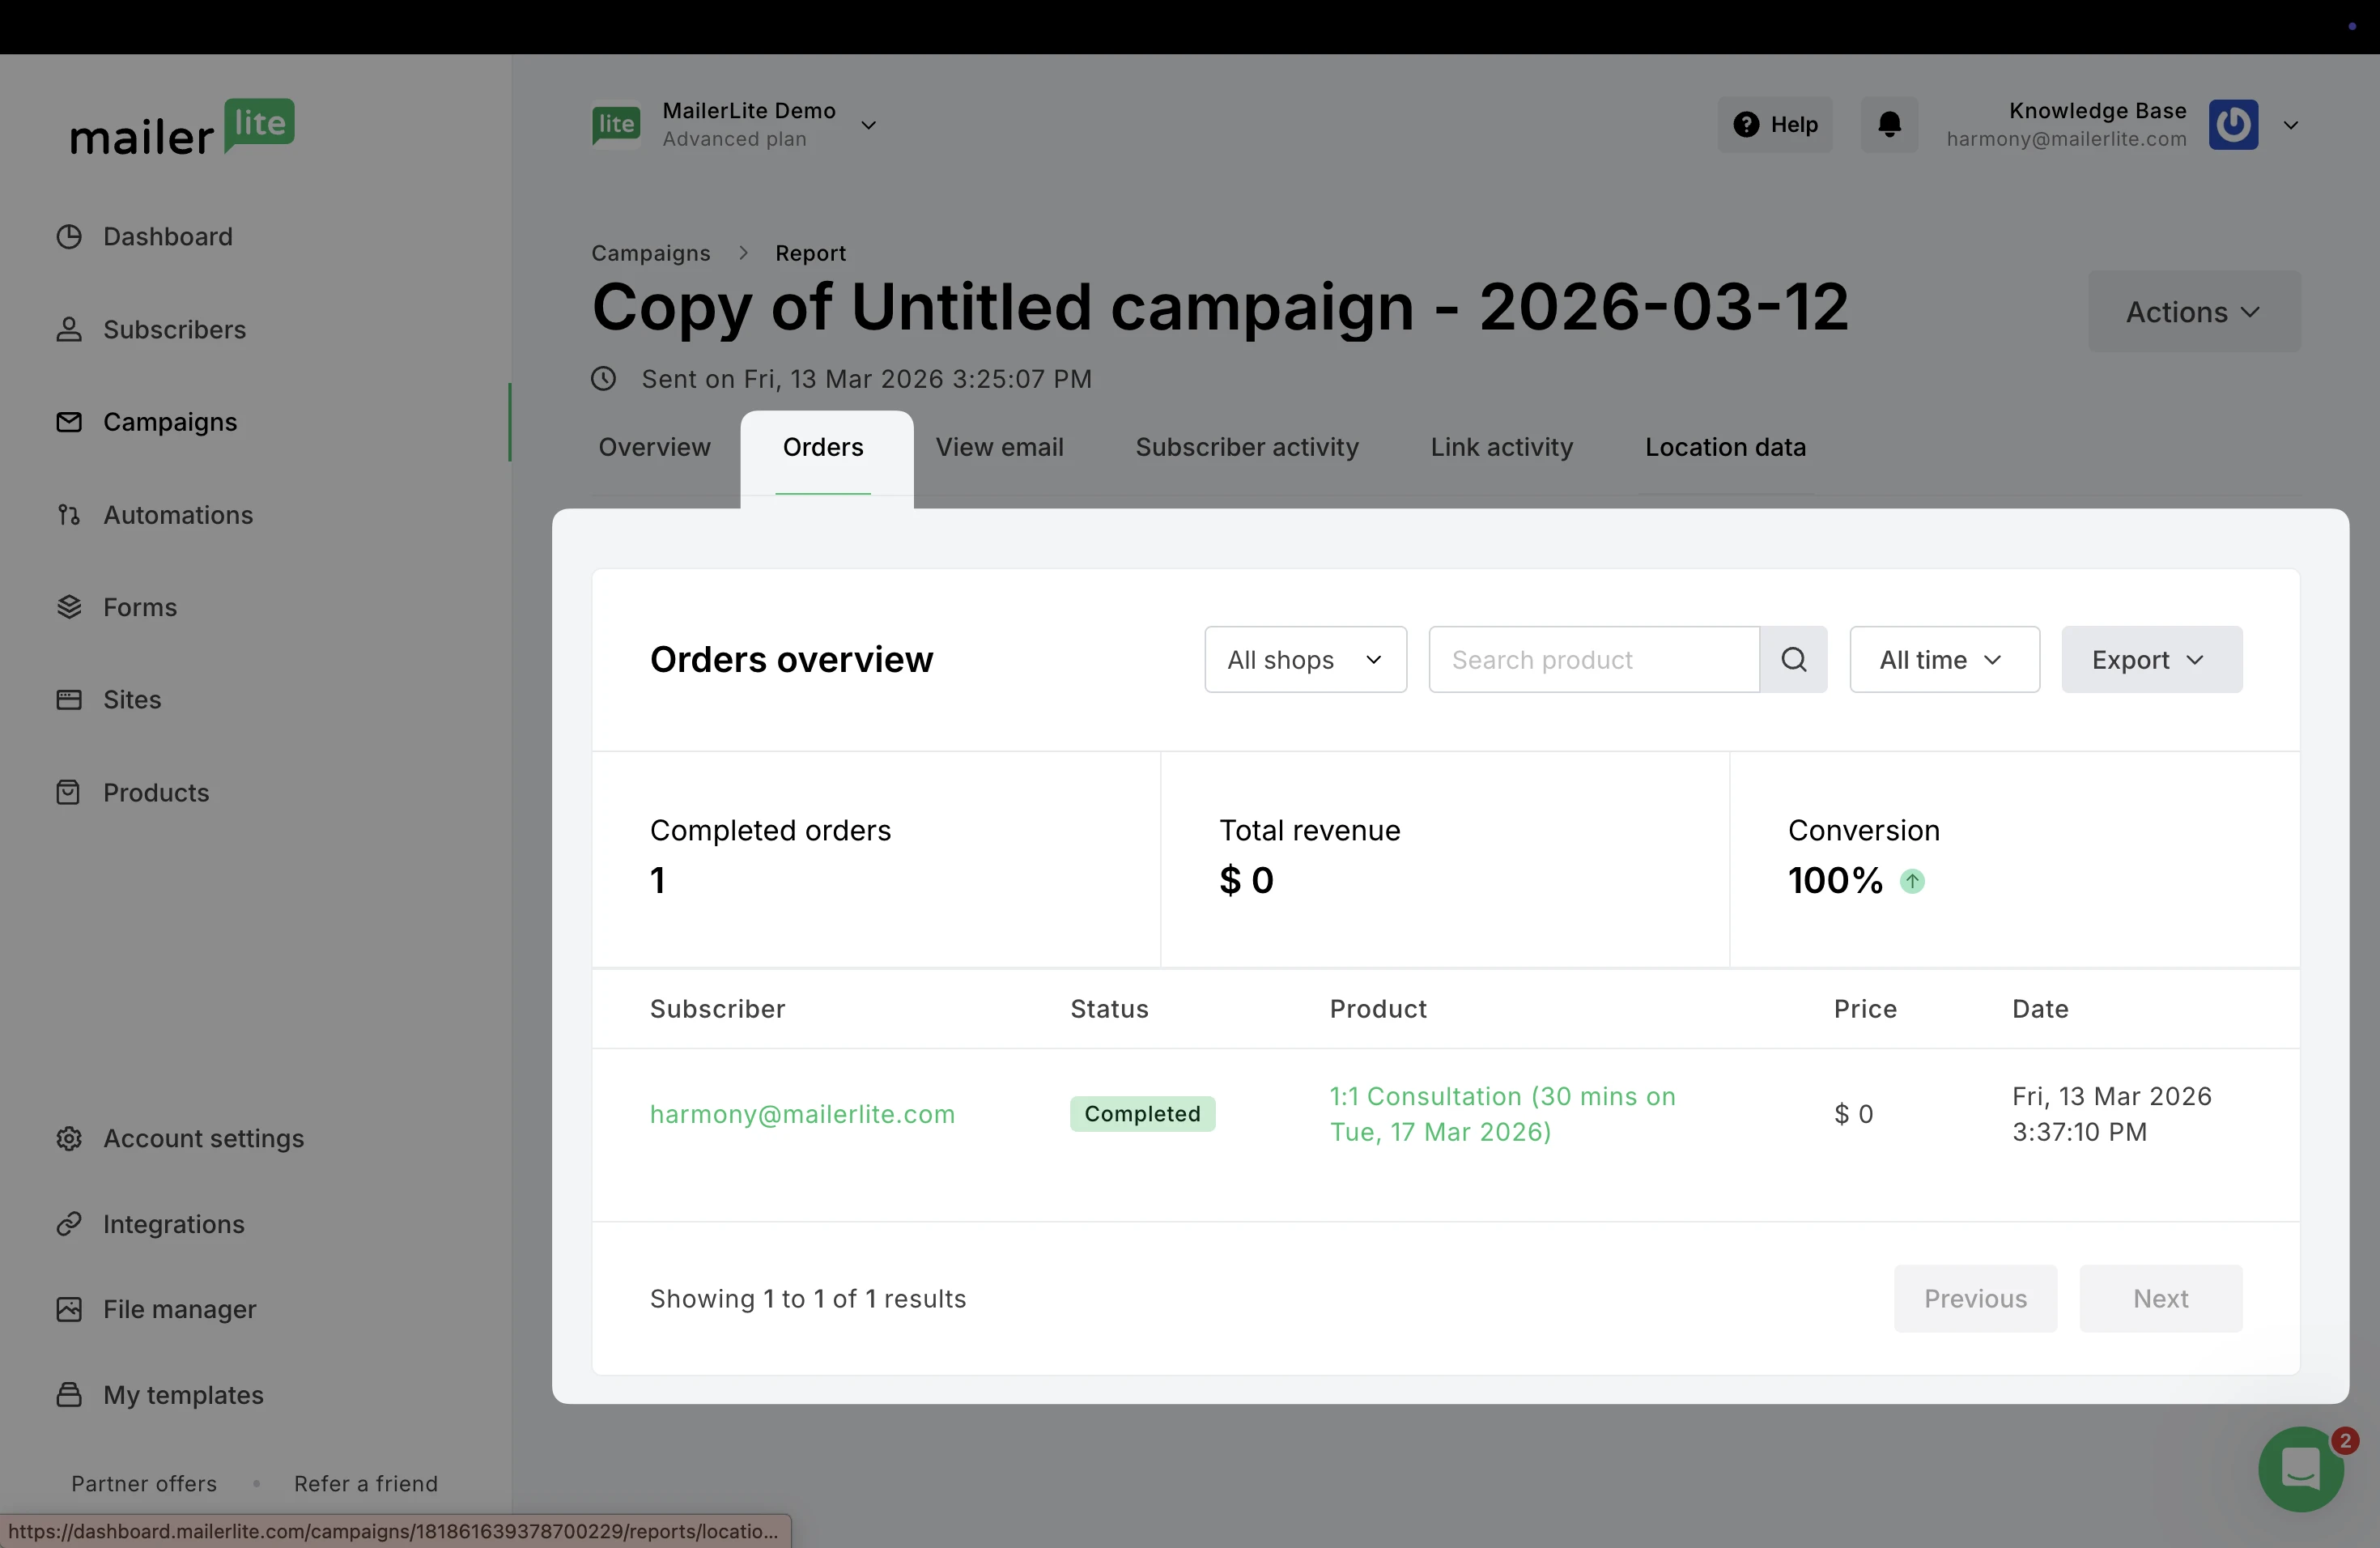Click the search magnifier icon
This screenshot has height=1548, width=2380.
pos(1793,660)
